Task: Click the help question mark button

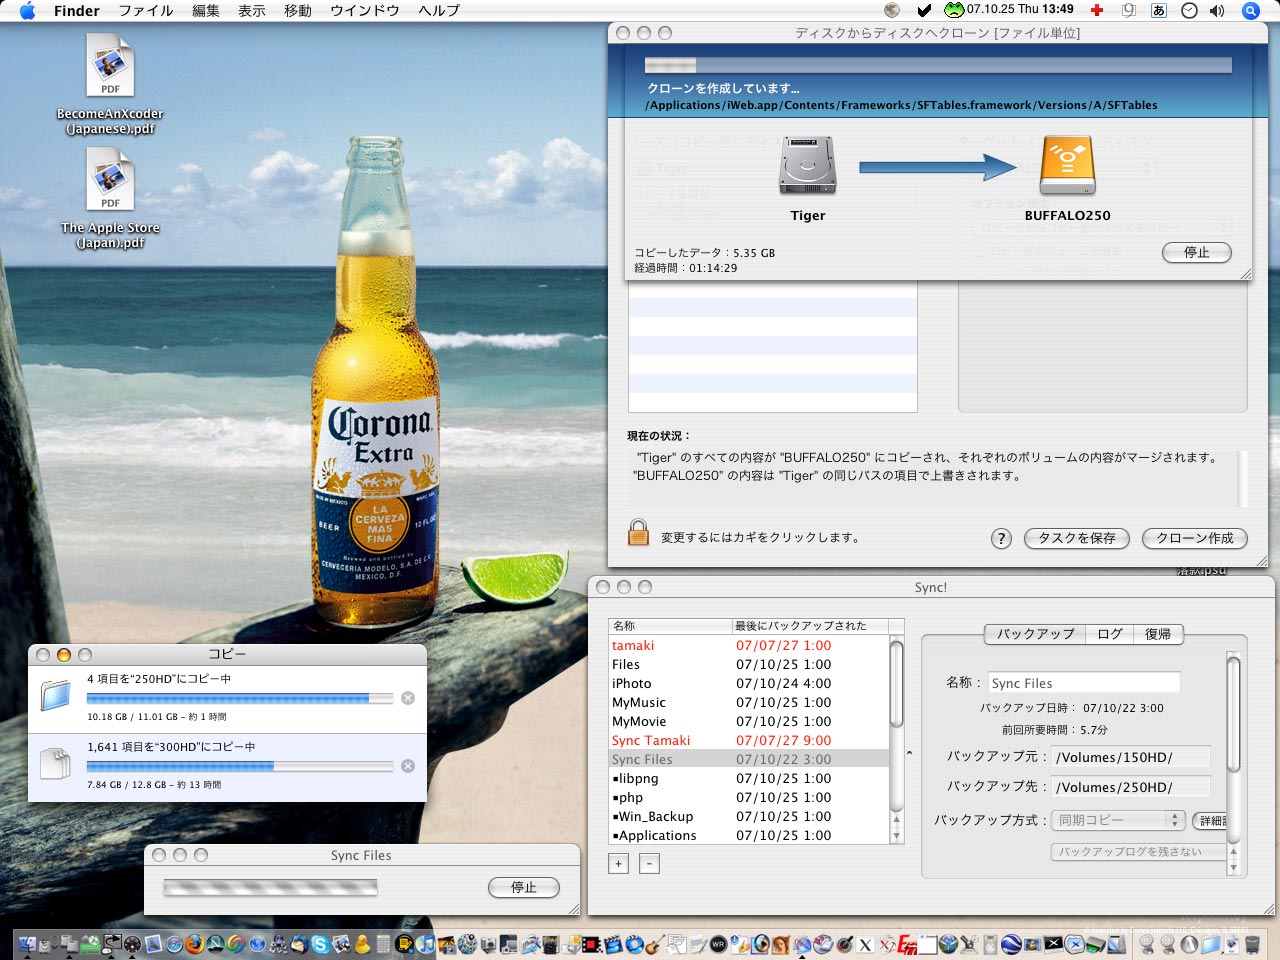Action: [1001, 539]
